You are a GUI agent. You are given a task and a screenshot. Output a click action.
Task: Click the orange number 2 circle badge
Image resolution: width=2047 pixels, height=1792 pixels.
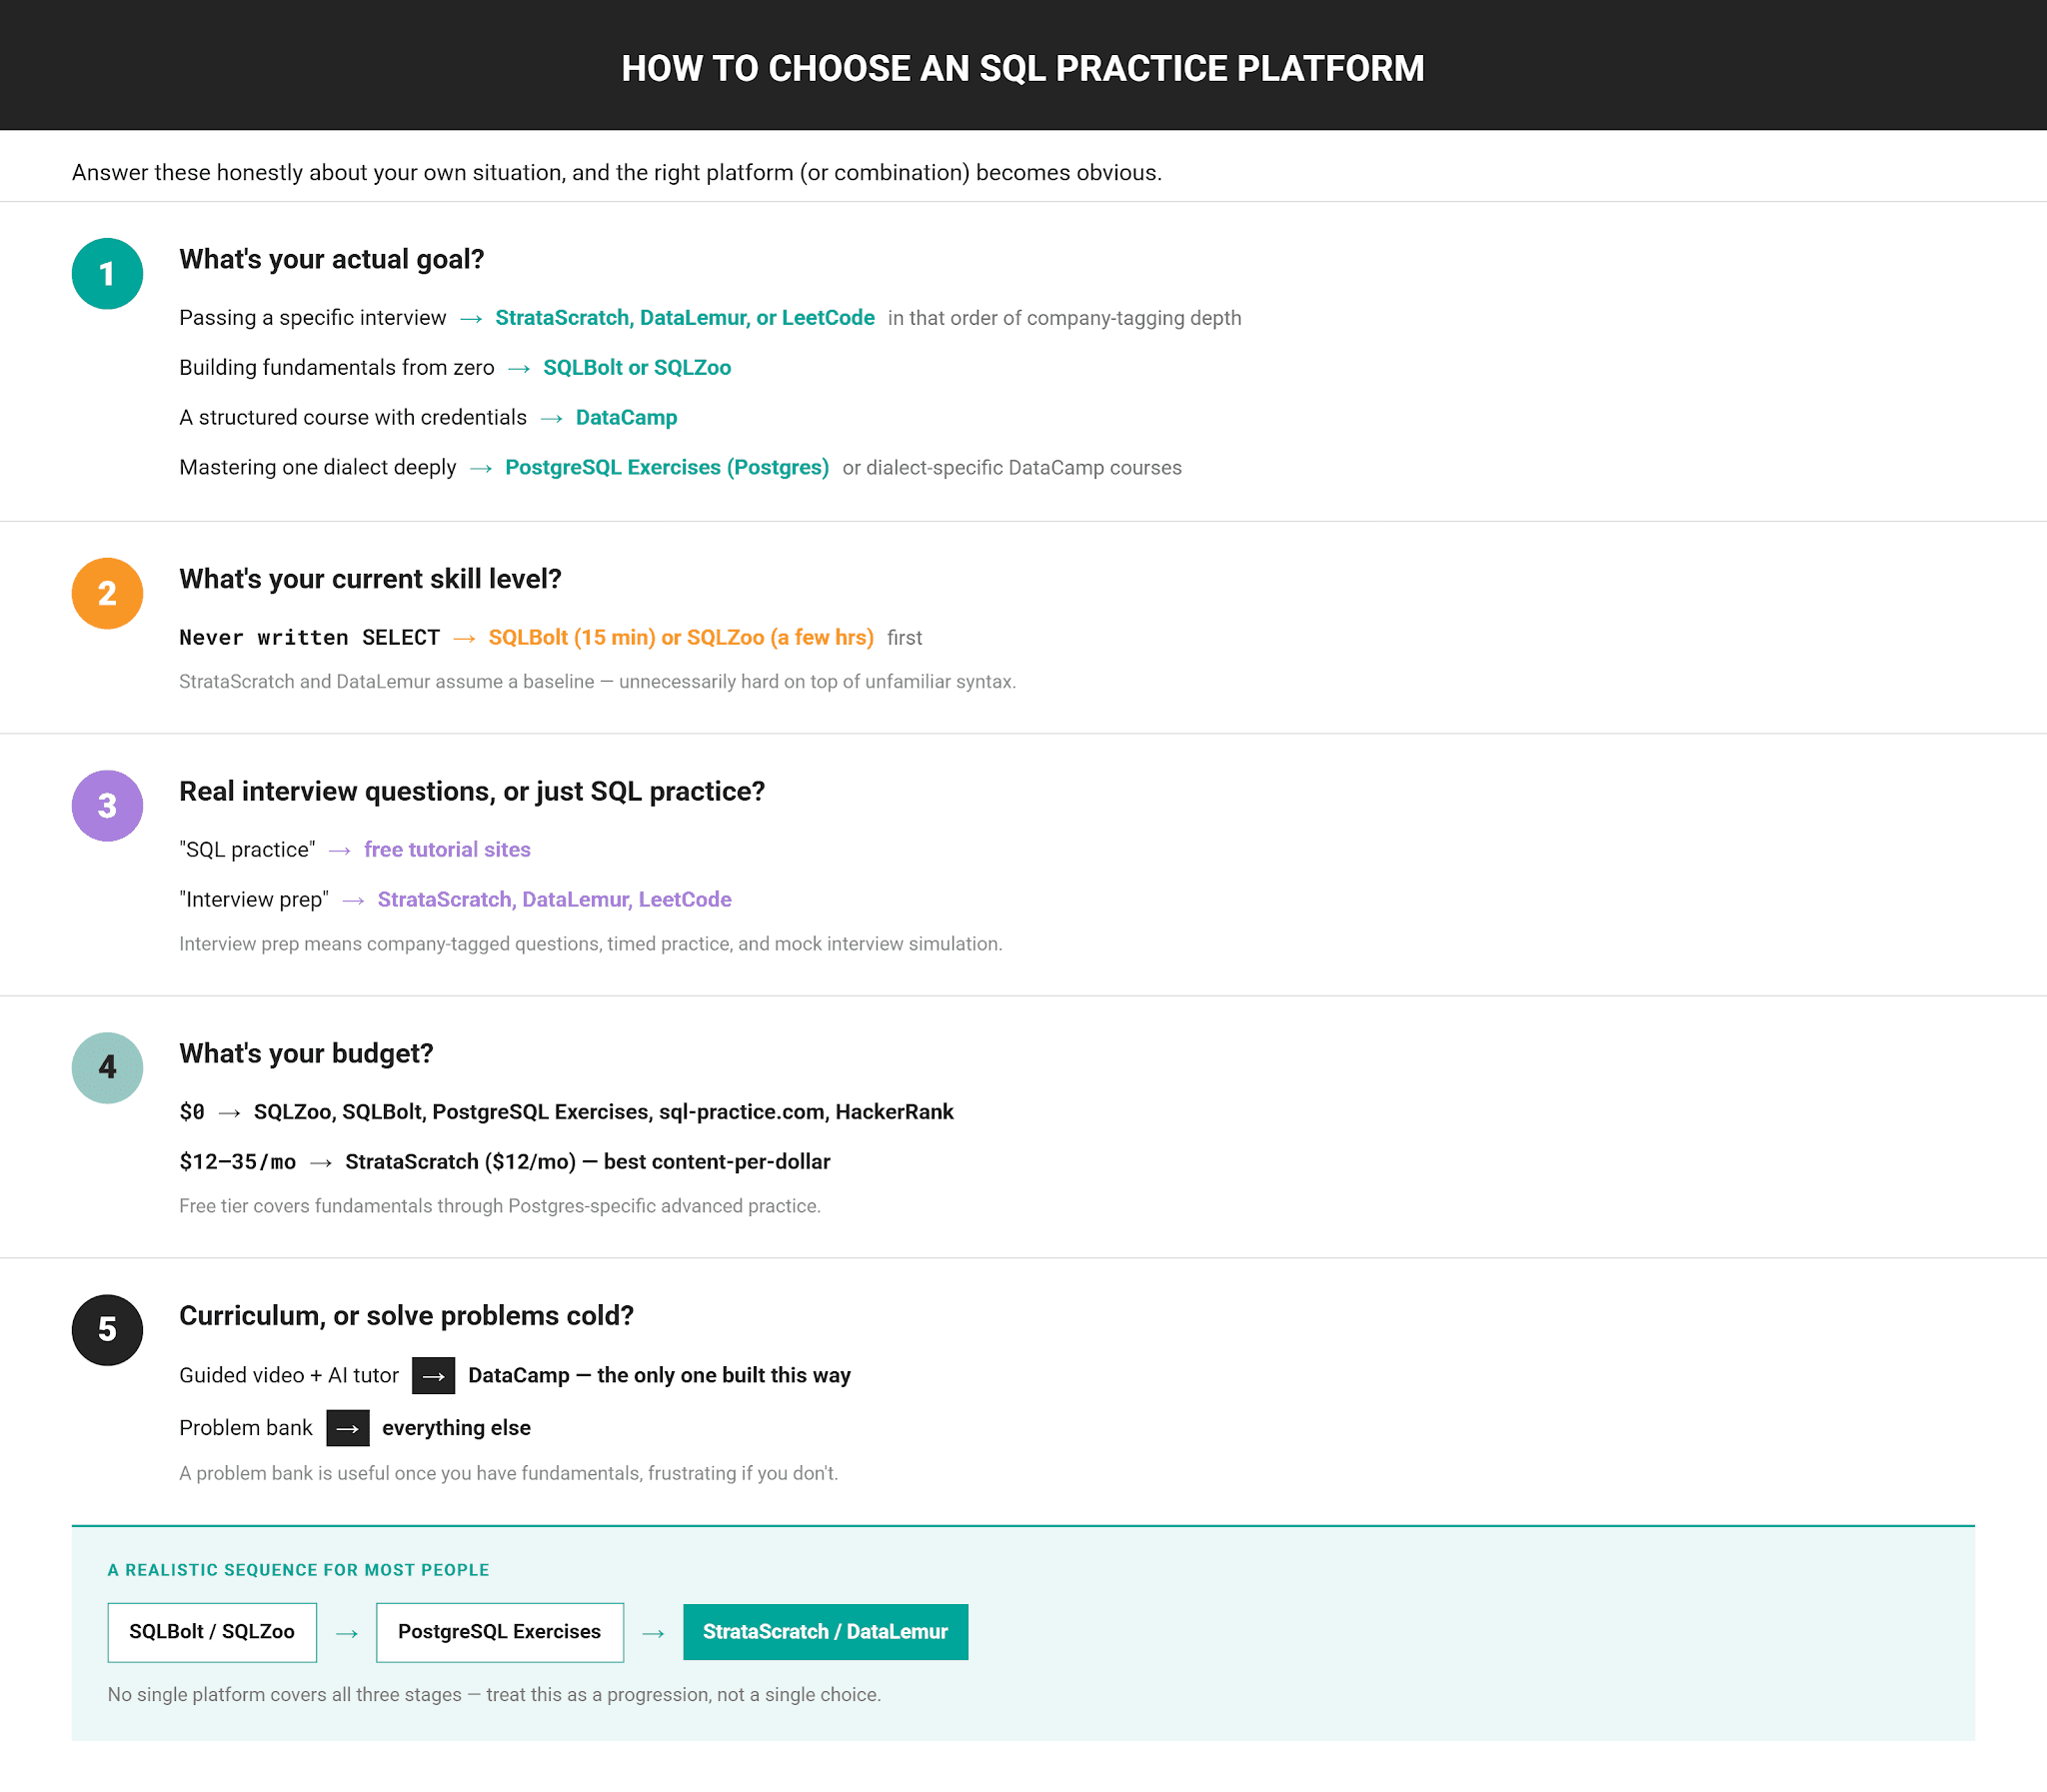(107, 594)
